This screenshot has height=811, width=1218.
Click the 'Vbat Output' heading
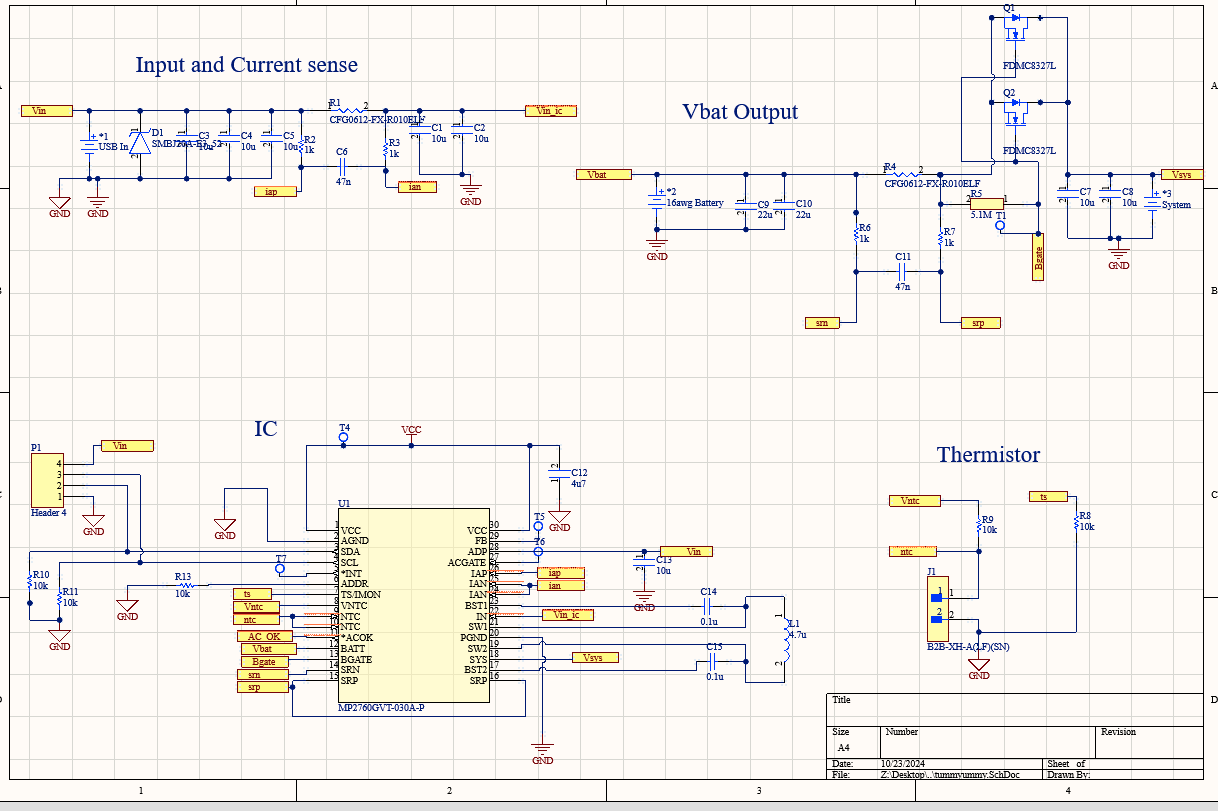(740, 112)
